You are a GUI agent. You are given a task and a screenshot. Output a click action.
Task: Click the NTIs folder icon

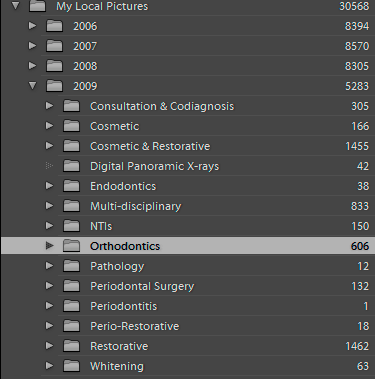71,226
